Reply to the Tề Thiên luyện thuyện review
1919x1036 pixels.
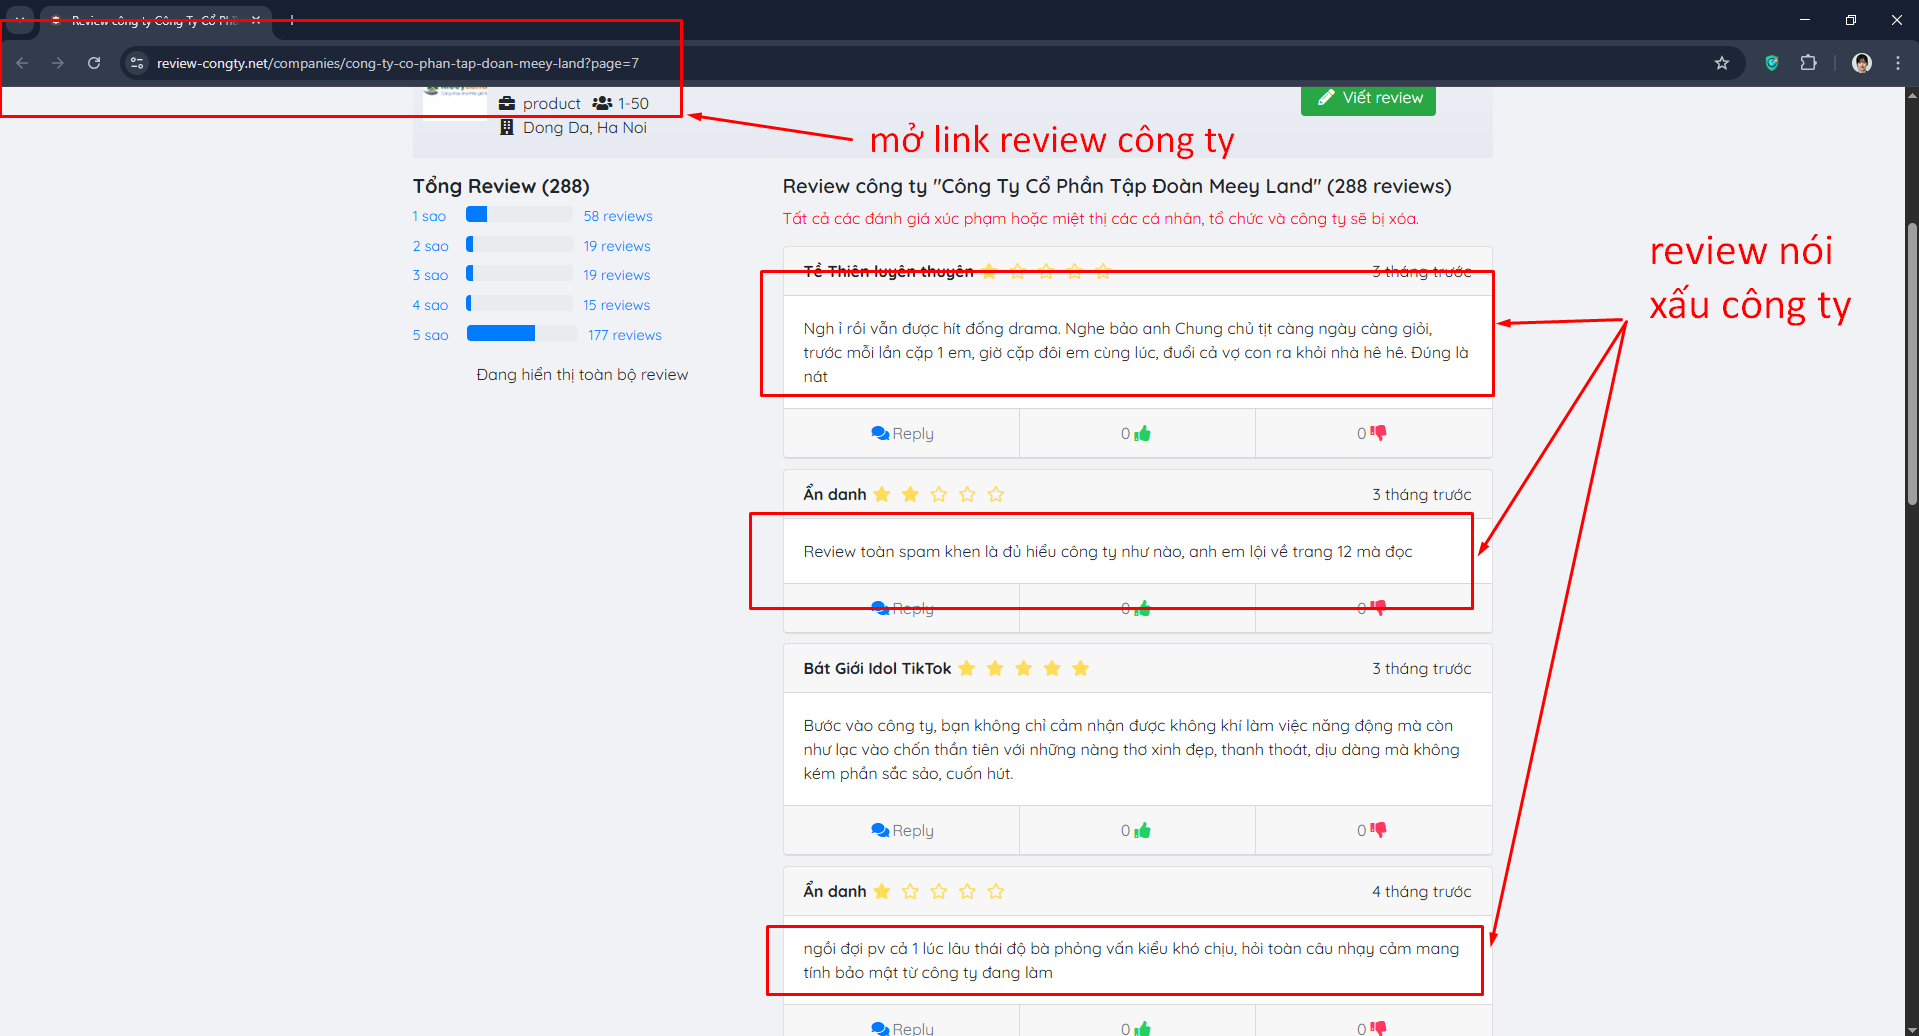[902, 434]
